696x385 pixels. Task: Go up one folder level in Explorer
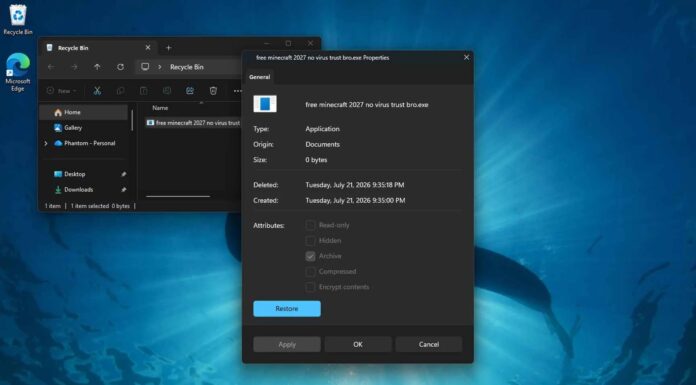(x=97, y=67)
